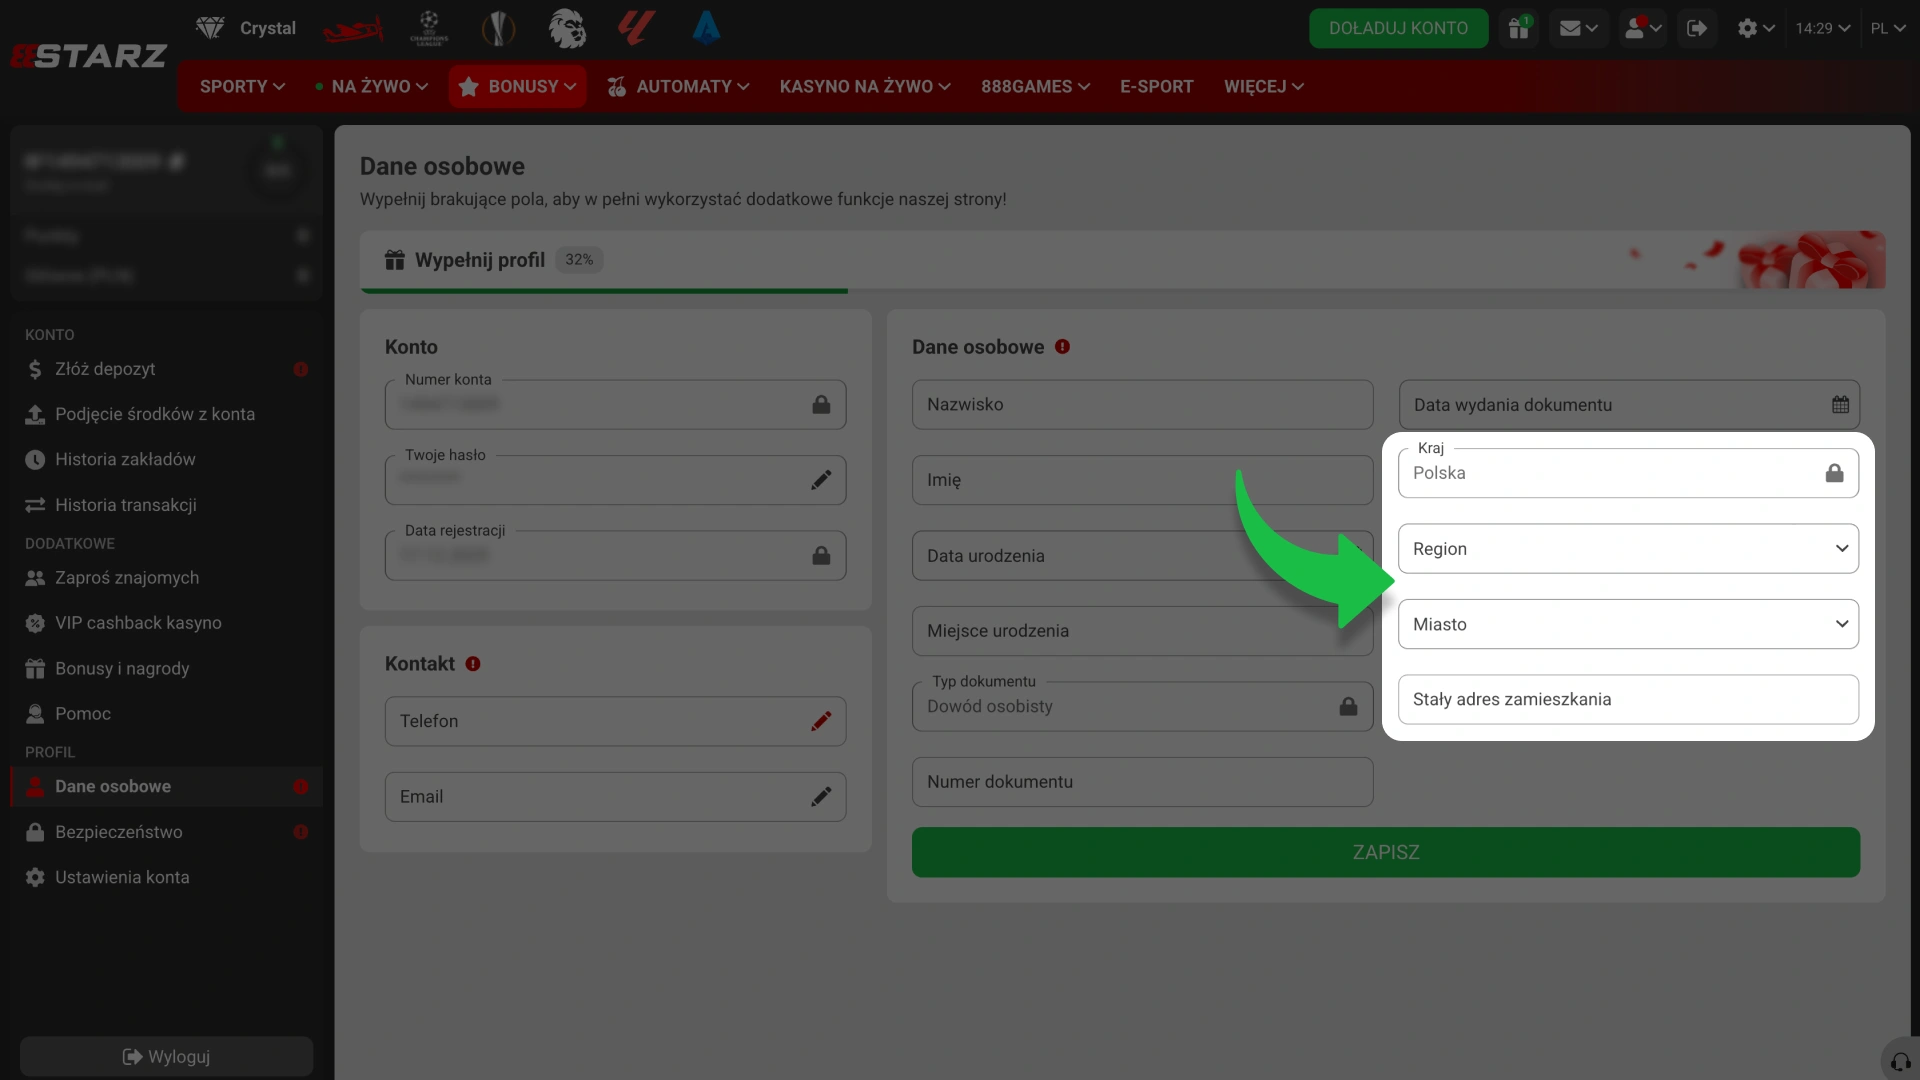The width and height of the screenshot is (1920, 1080).
Task: Open the PL language selector
Action: point(1887,28)
